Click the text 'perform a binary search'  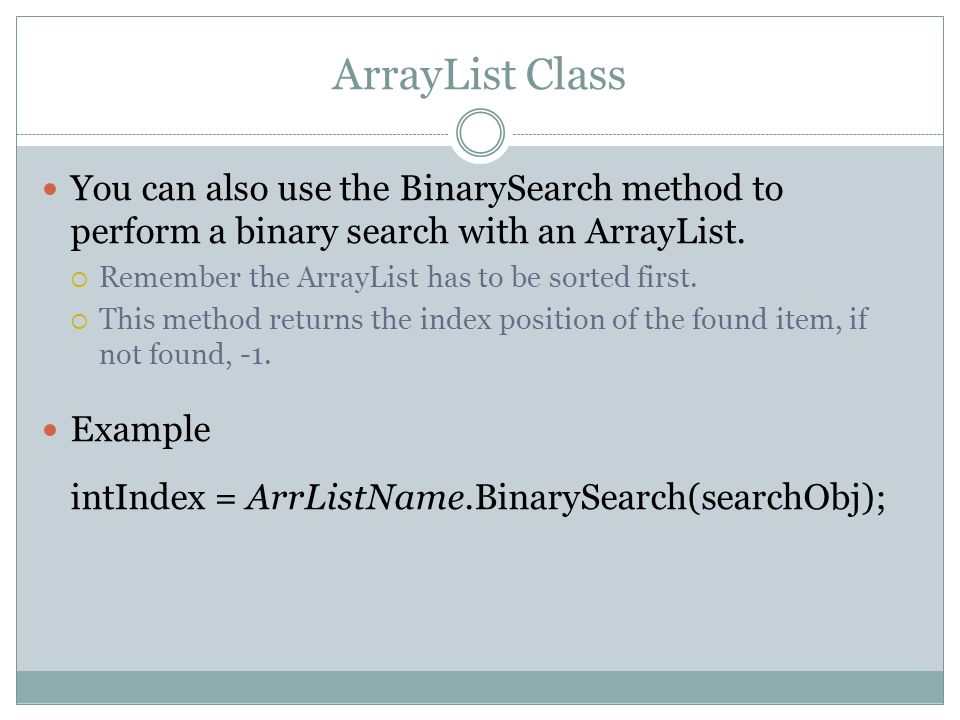pos(260,232)
